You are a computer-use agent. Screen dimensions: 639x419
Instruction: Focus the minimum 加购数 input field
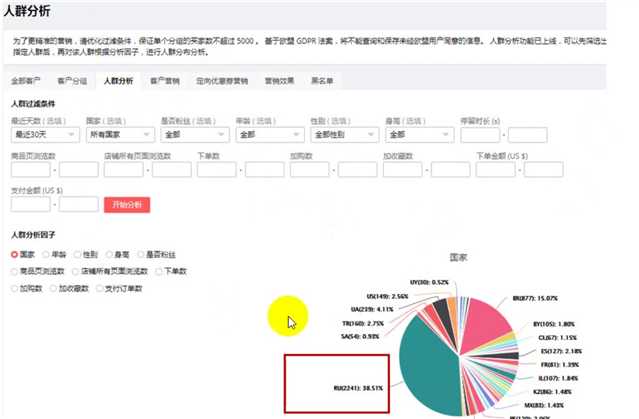pyautogui.click(x=310, y=170)
